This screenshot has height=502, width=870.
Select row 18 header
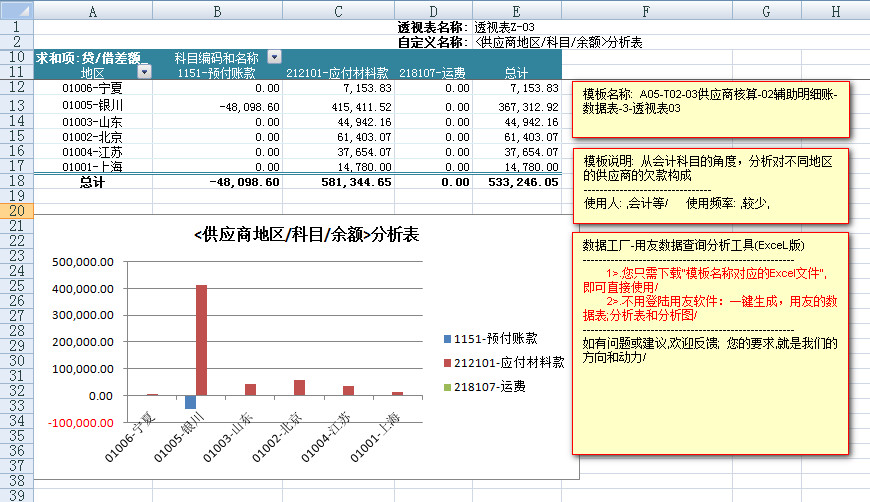(17, 183)
